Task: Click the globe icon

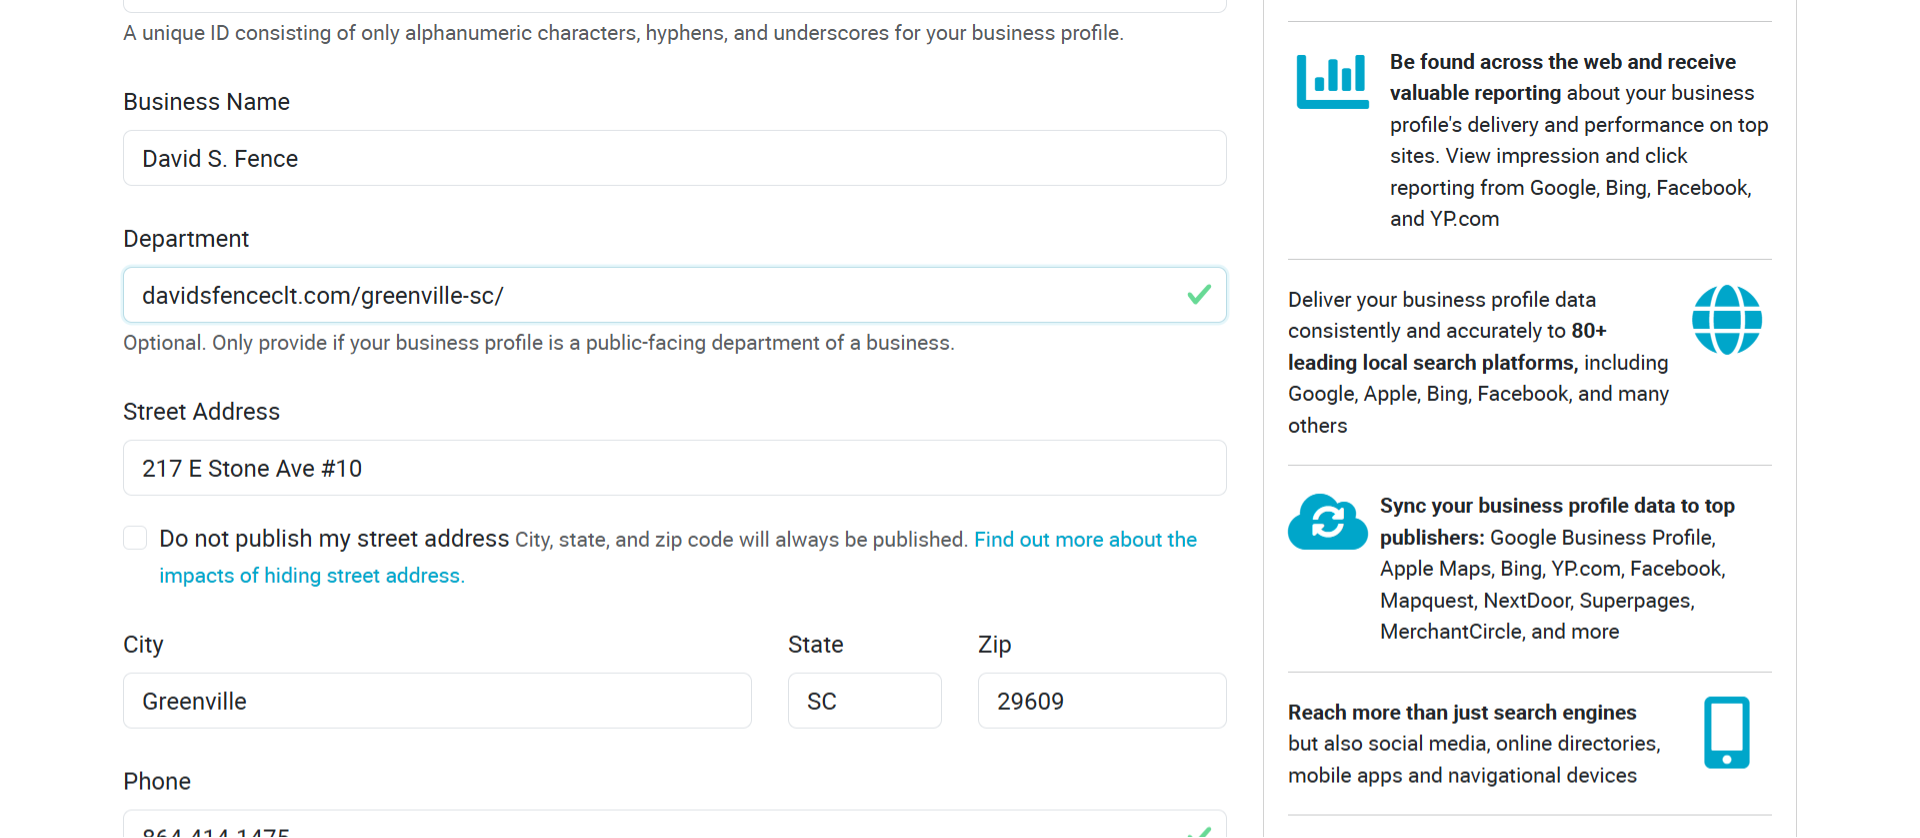Action: [1726, 320]
